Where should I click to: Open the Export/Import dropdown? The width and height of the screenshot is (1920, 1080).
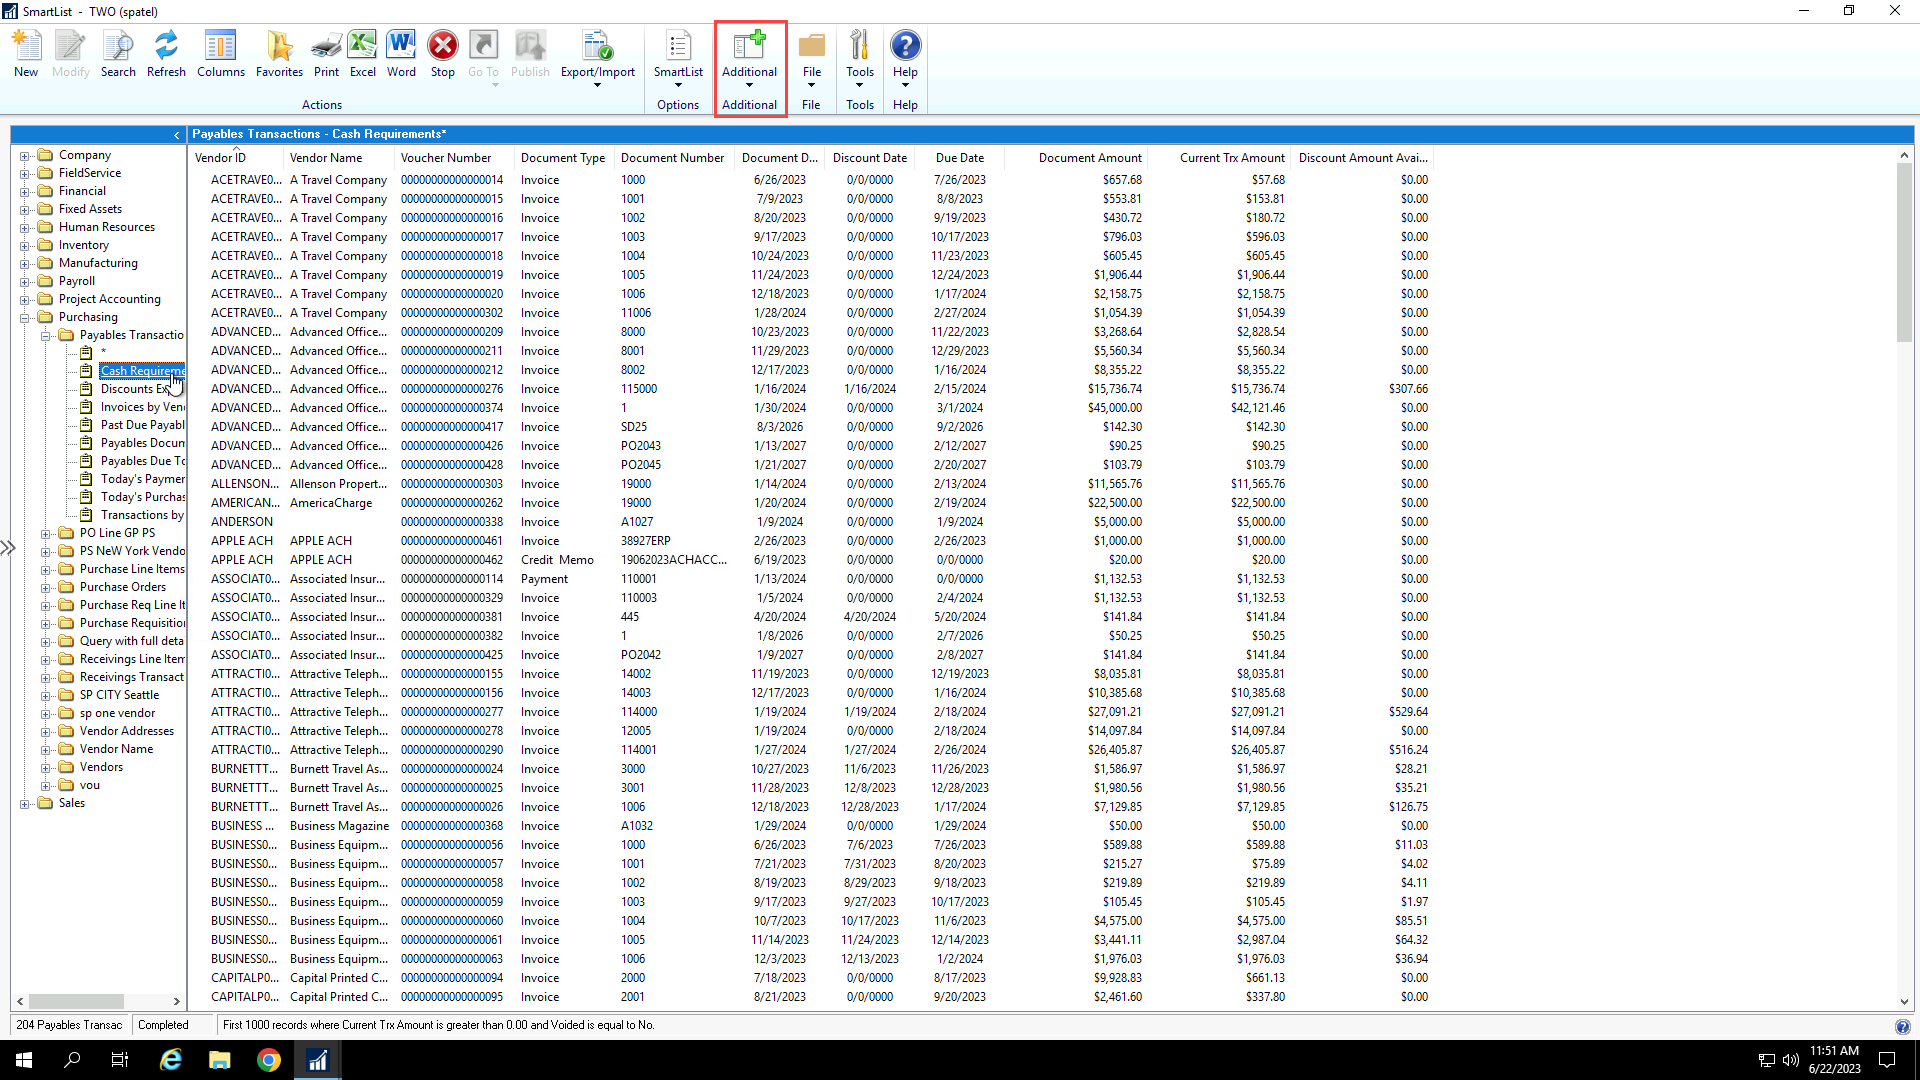click(597, 58)
